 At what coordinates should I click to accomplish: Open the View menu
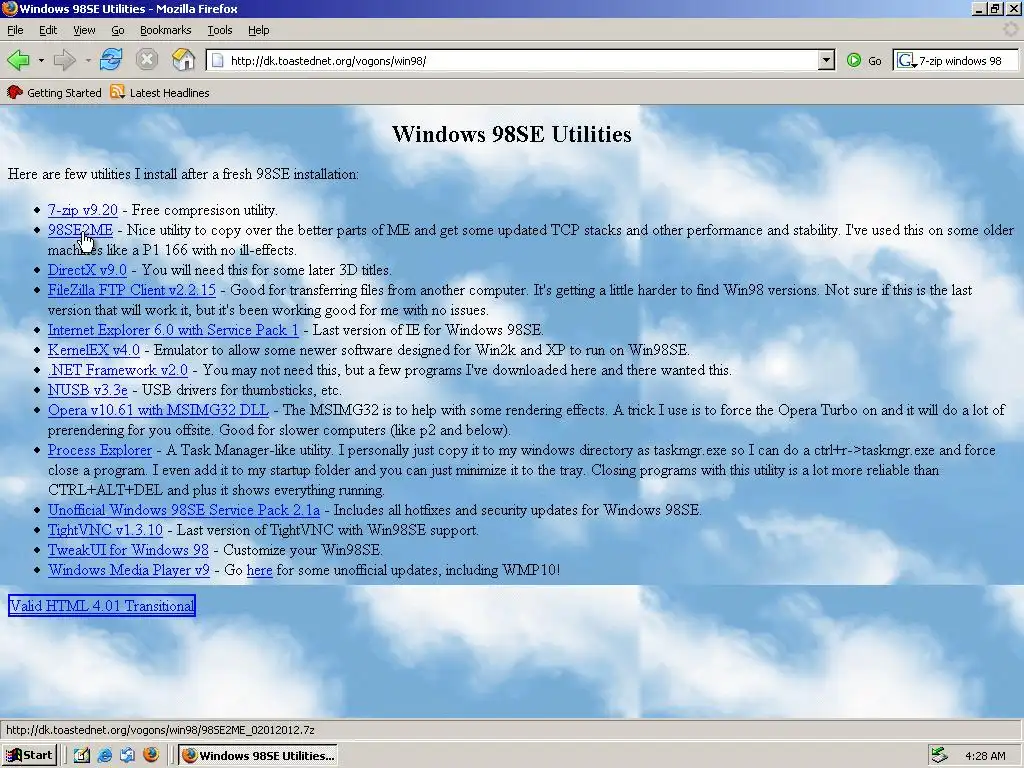pyautogui.click(x=84, y=30)
